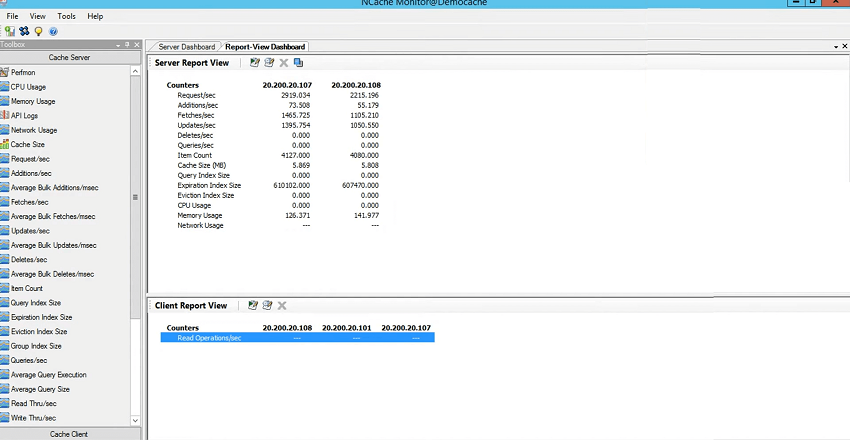
Task: Select the Perfmon icon in the Toolbox
Action: click(x=4, y=72)
